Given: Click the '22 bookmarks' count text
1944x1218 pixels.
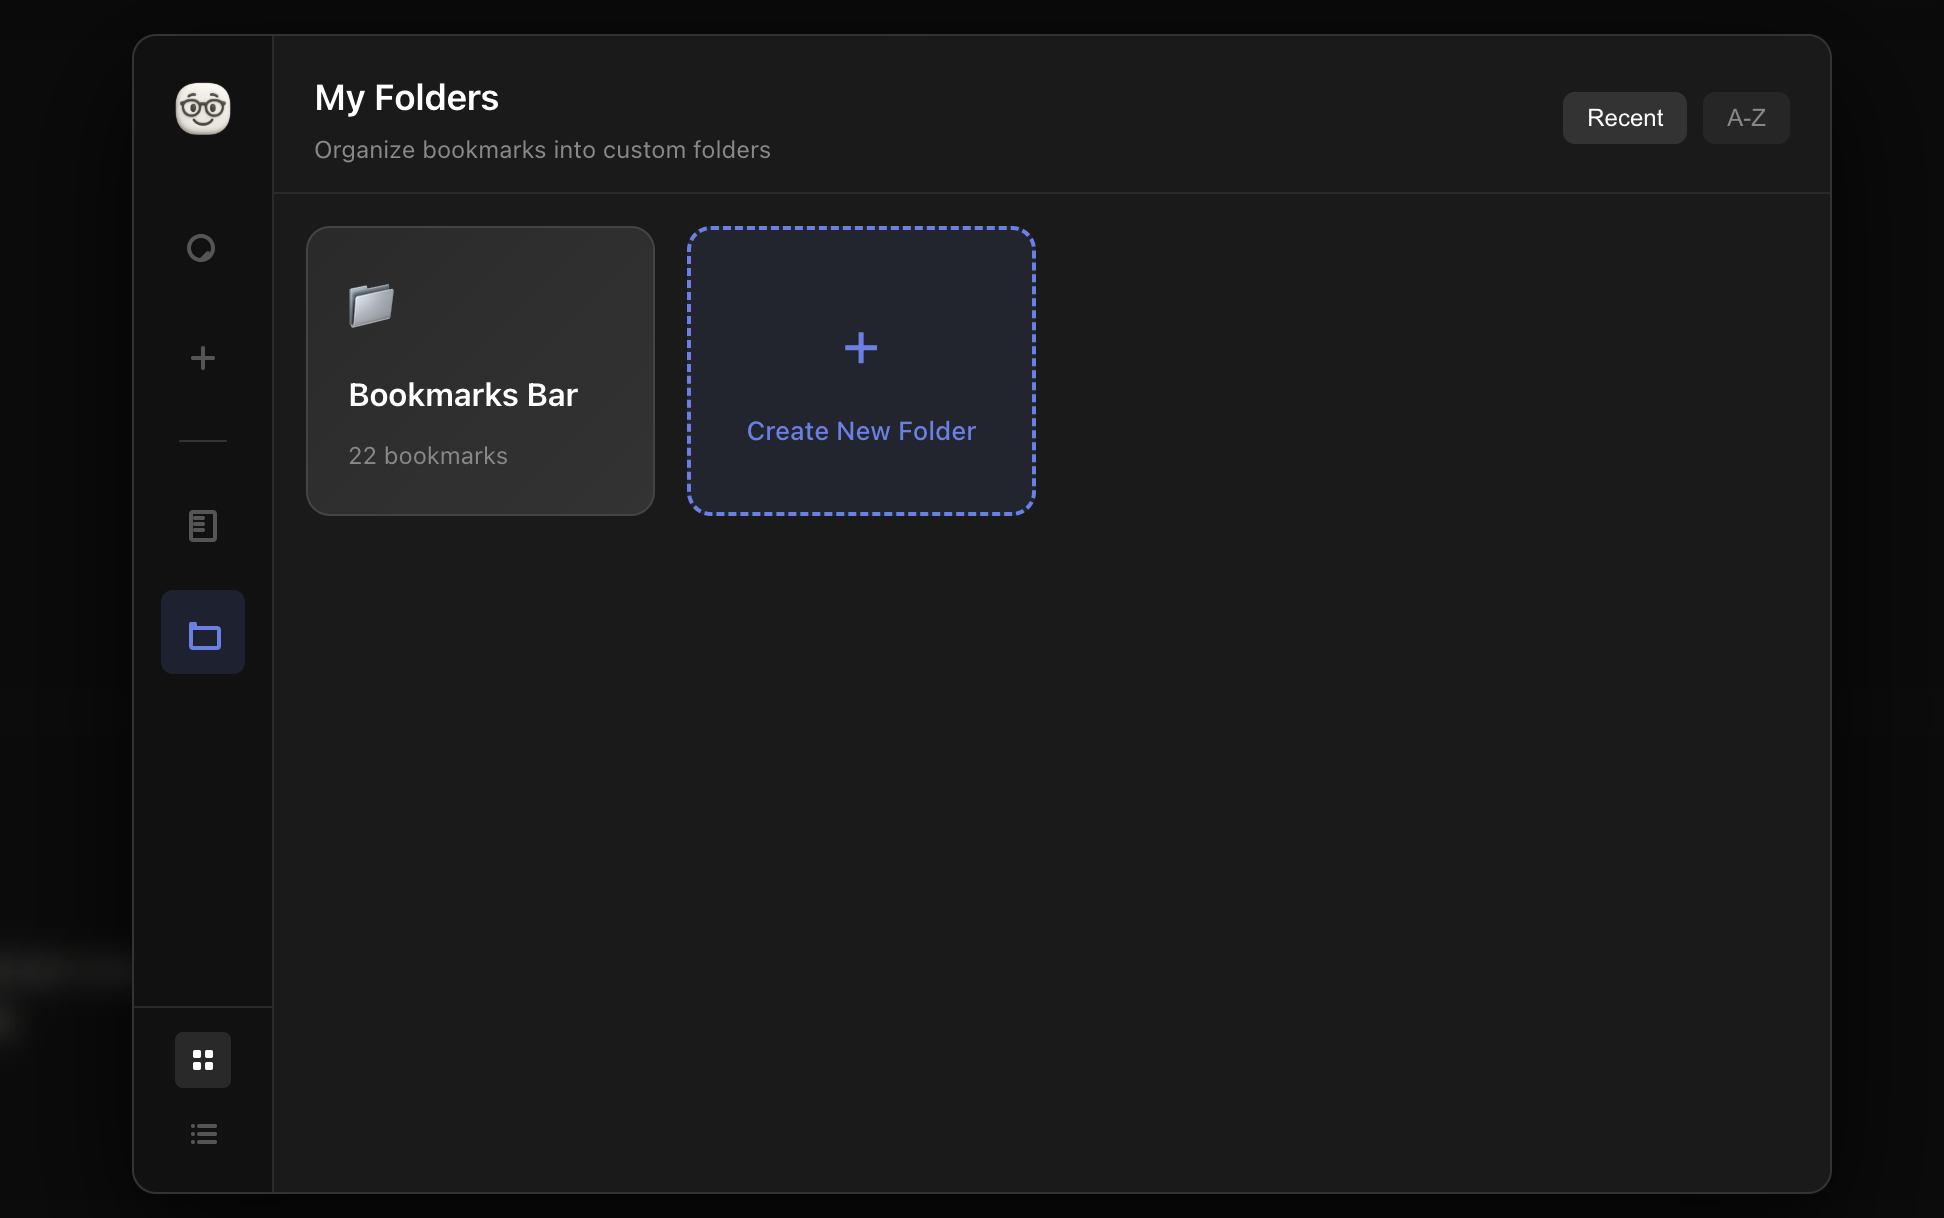Looking at the screenshot, I should (x=428, y=456).
